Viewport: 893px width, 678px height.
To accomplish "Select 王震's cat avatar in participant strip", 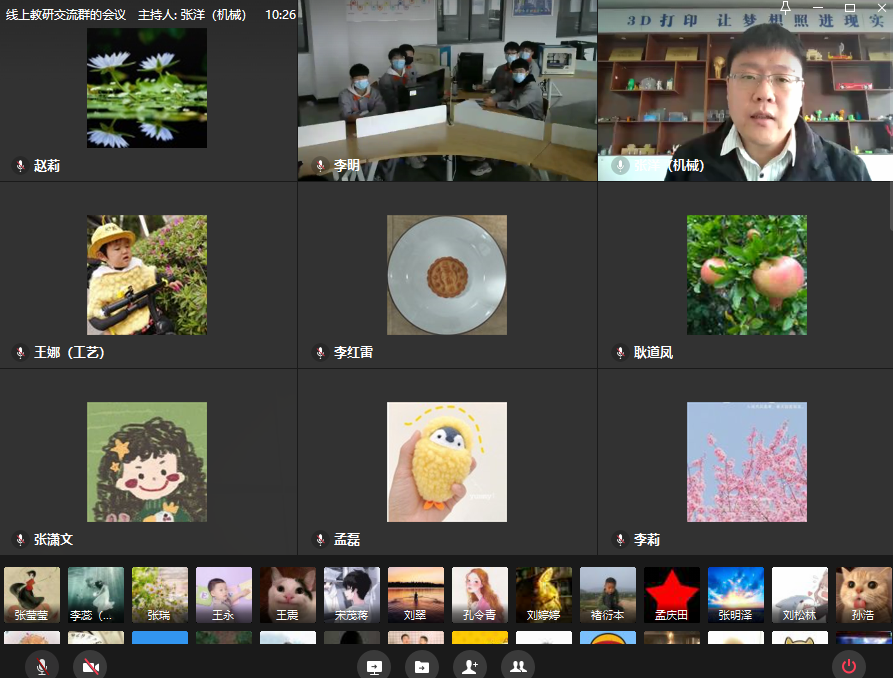I will pos(288,595).
